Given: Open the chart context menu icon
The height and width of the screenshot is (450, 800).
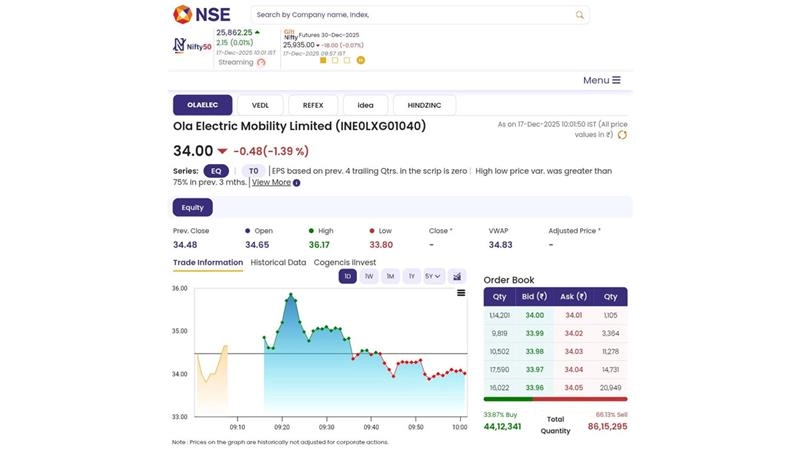Looking at the screenshot, I should (x=461, y=293).
